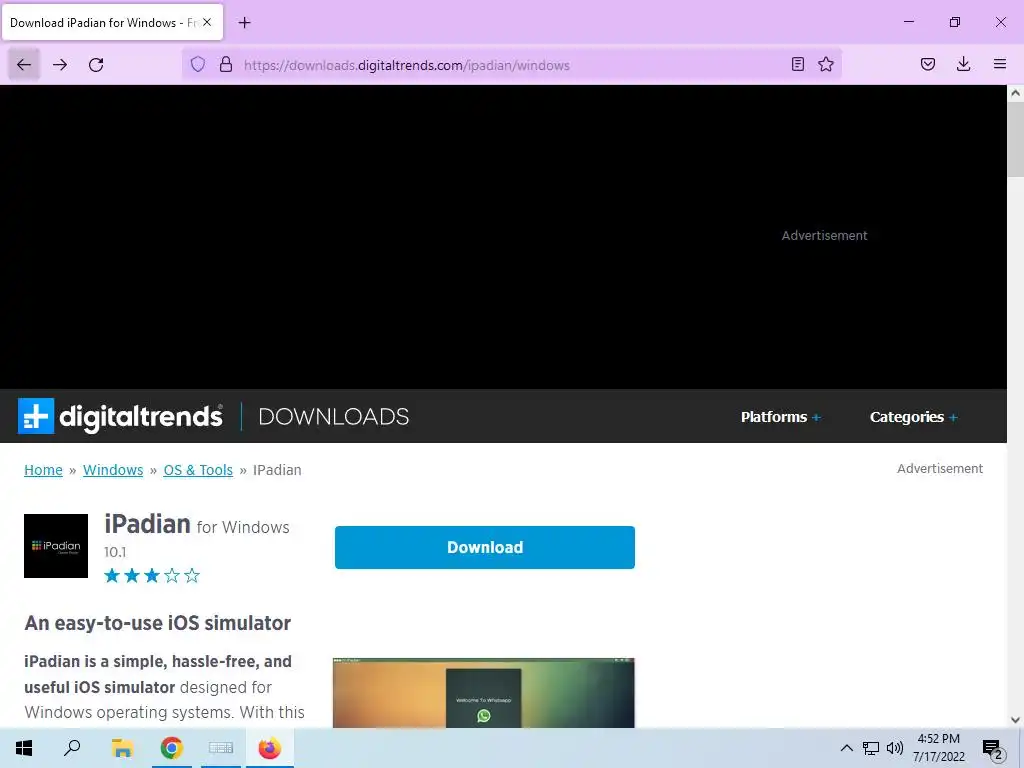
Task: Open Firefox downloads panel icon
Action: (963, 64)
